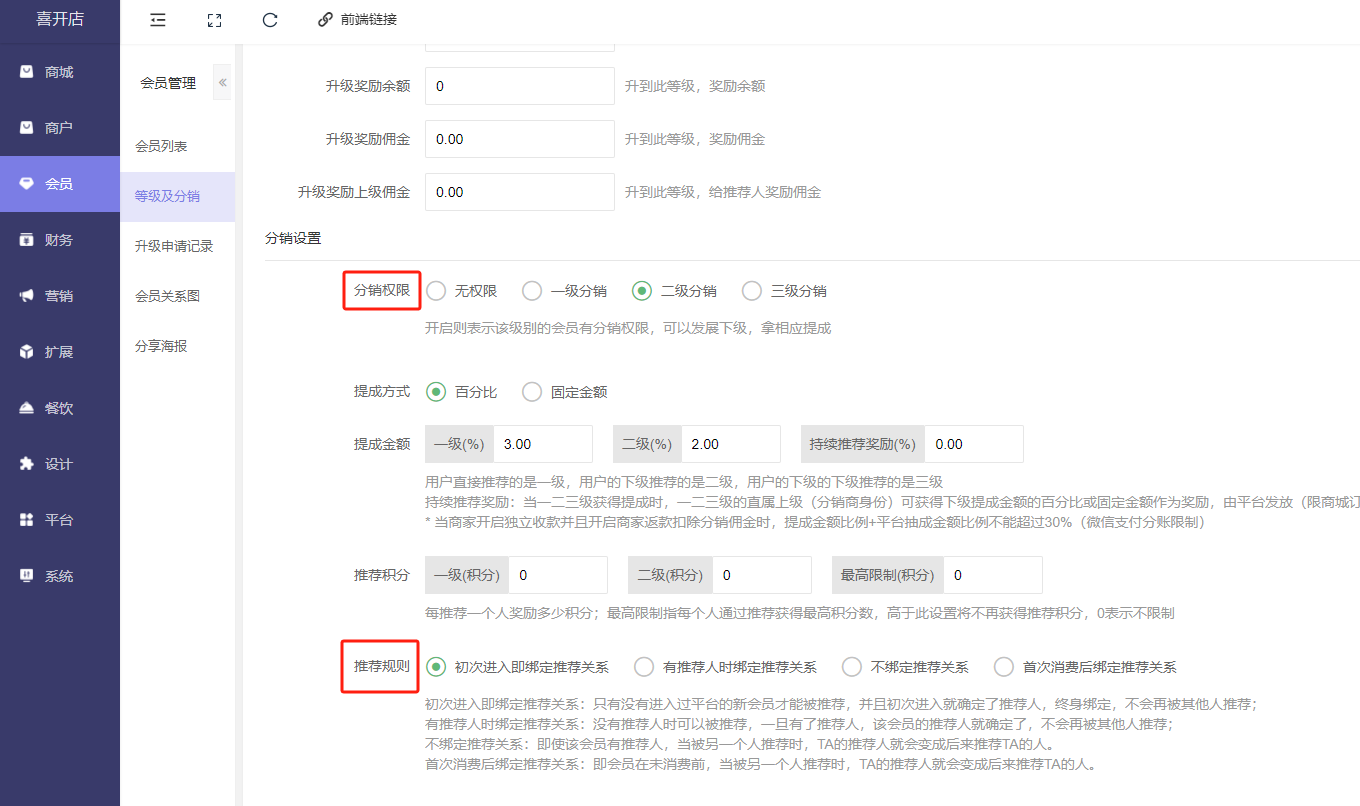This screenshot has width=1360, height=806.
Task: Click the link icon beside 前端链接
Action: click(x=325, y=20)
